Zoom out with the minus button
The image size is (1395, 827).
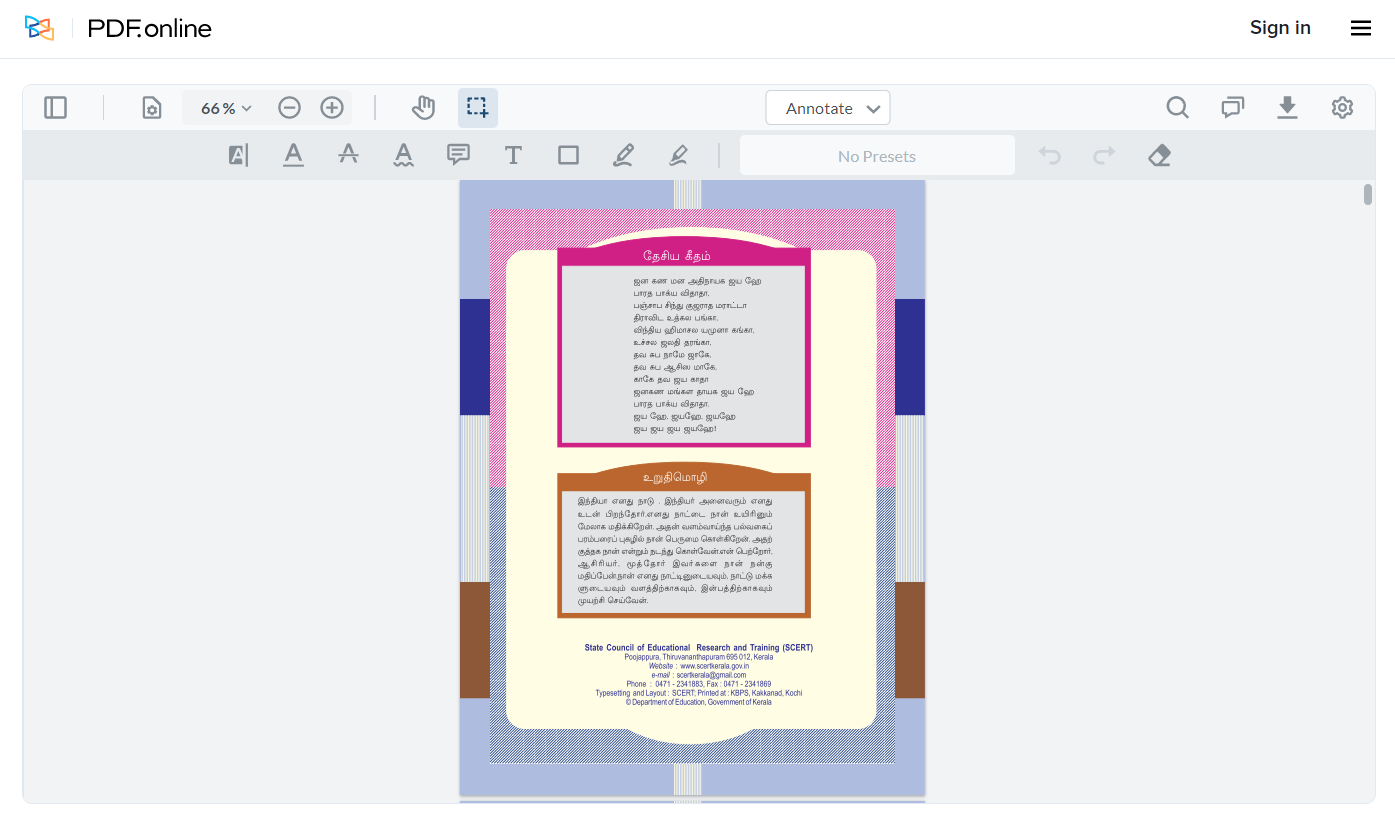coord(289,108)
